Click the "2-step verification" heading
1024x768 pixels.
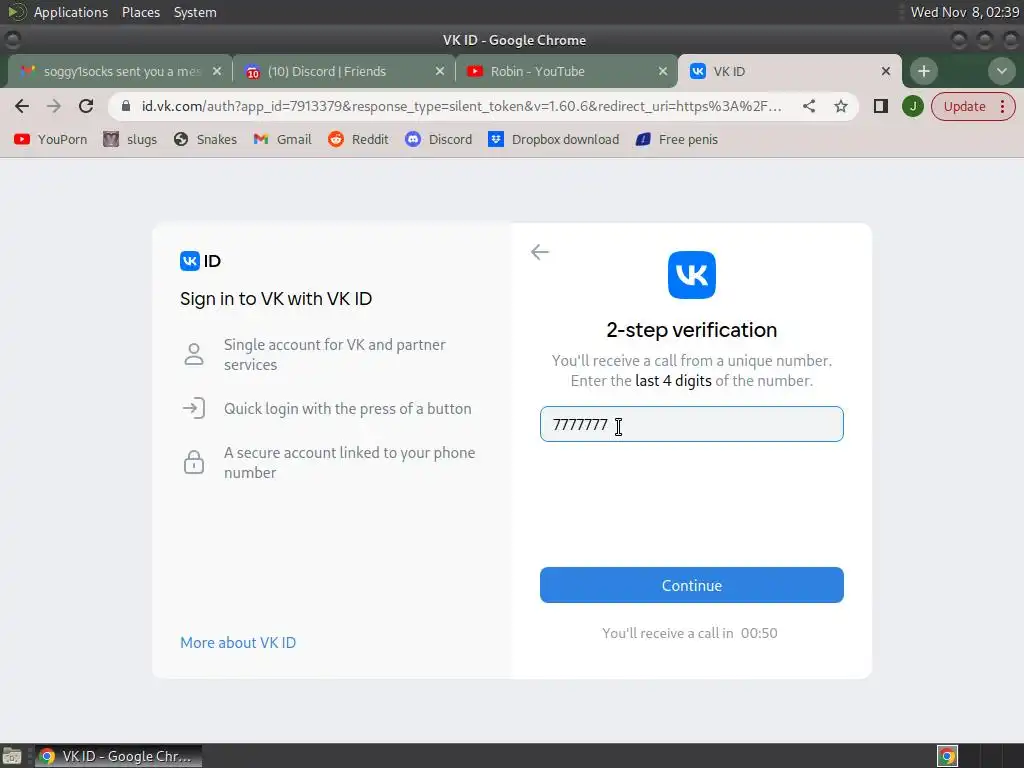[692, 330]
